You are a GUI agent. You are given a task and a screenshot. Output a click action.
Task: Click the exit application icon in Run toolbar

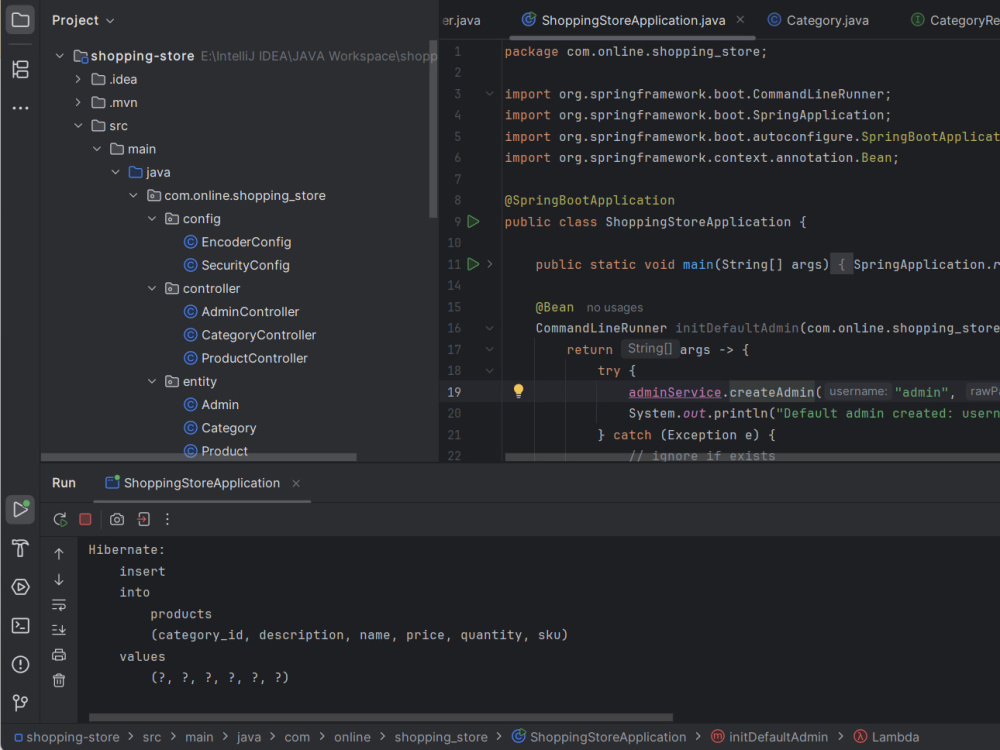click(x=143, y=519)
